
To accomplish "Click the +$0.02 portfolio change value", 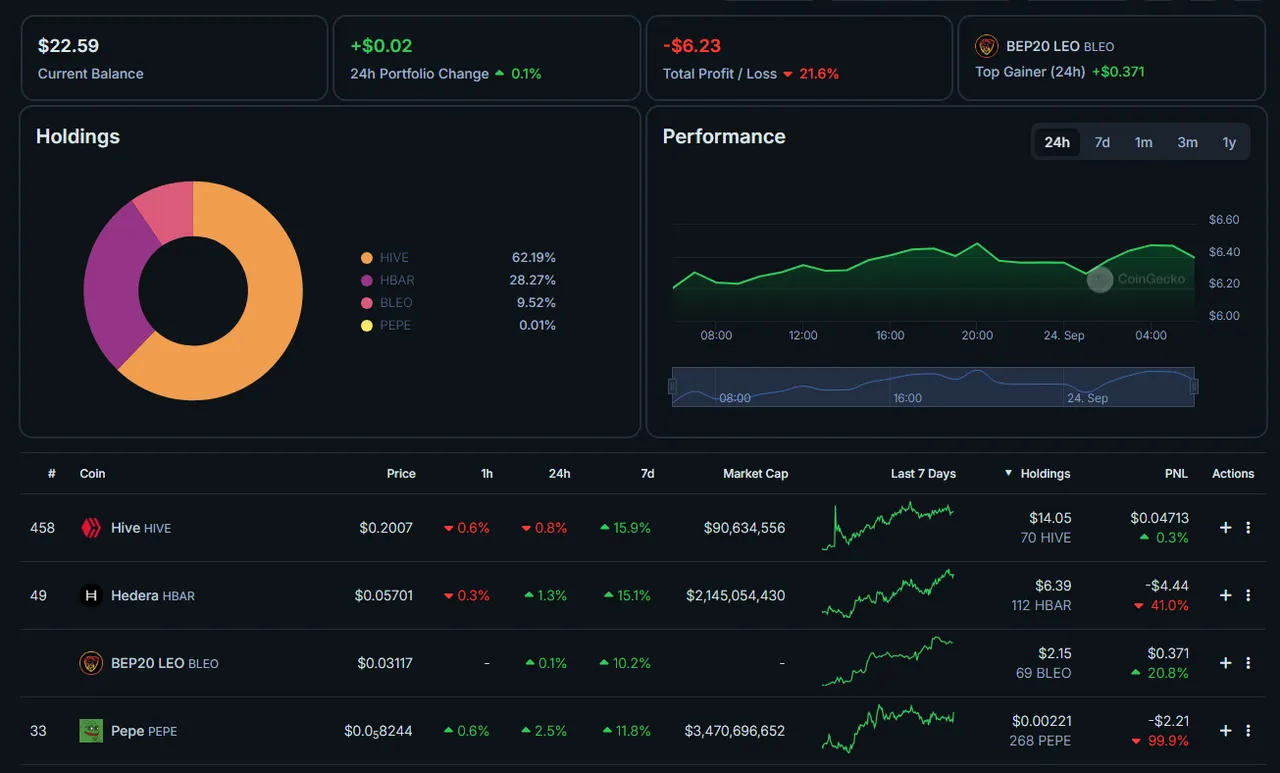I will pos(381,46).
